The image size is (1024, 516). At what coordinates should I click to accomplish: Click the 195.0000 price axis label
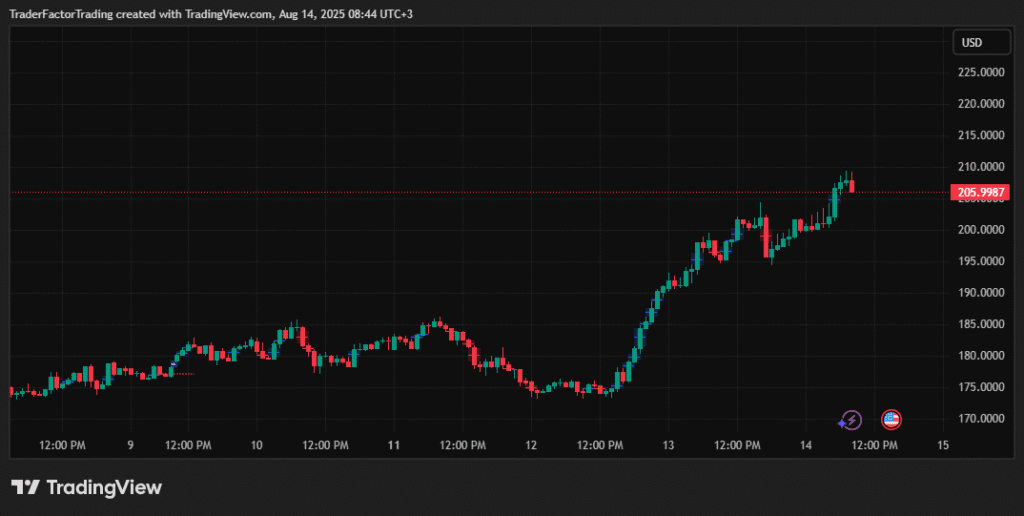tap(981, 261)
